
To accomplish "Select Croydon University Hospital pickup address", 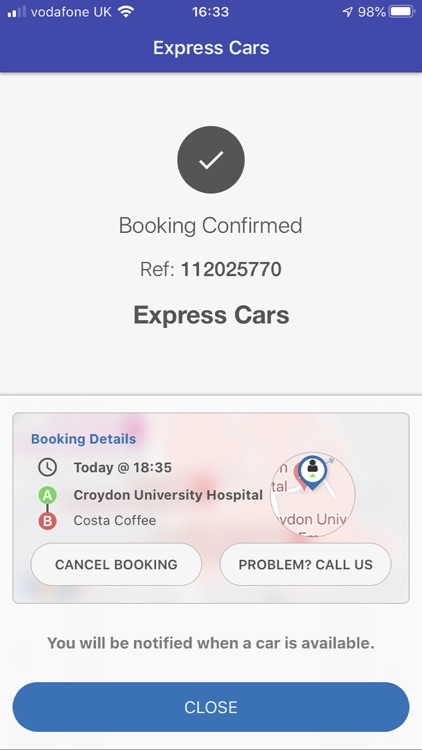I will click(168, 495).
